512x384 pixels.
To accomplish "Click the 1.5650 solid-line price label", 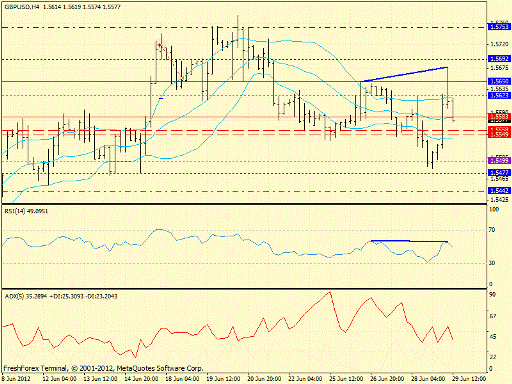I will [x=499, y=81].
